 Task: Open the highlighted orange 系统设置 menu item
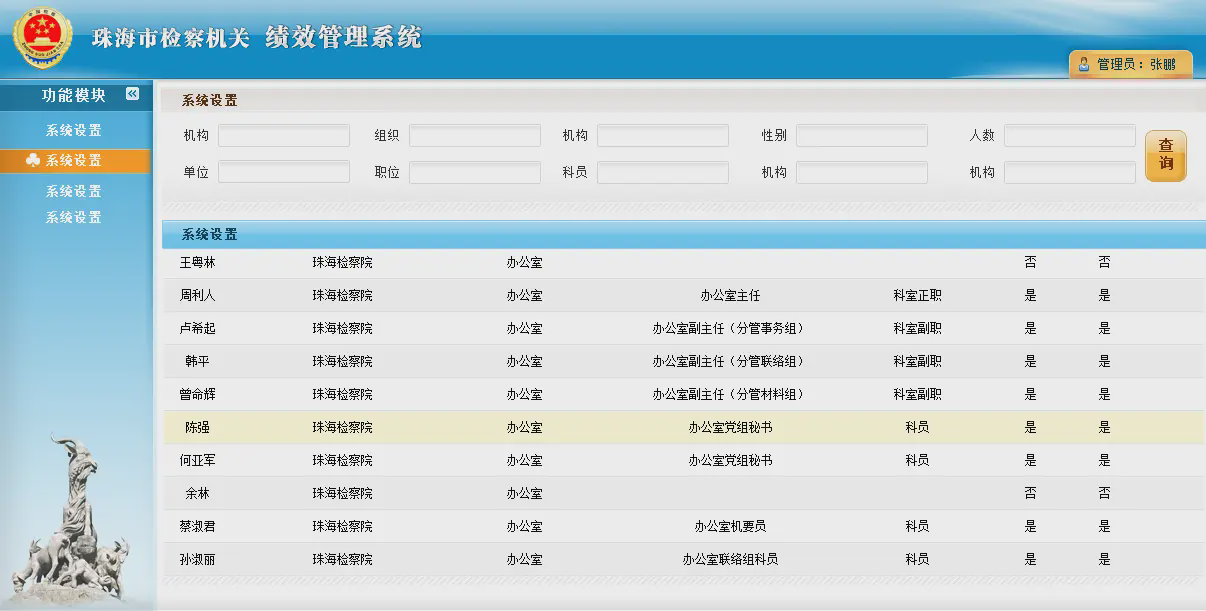point(74,160)
